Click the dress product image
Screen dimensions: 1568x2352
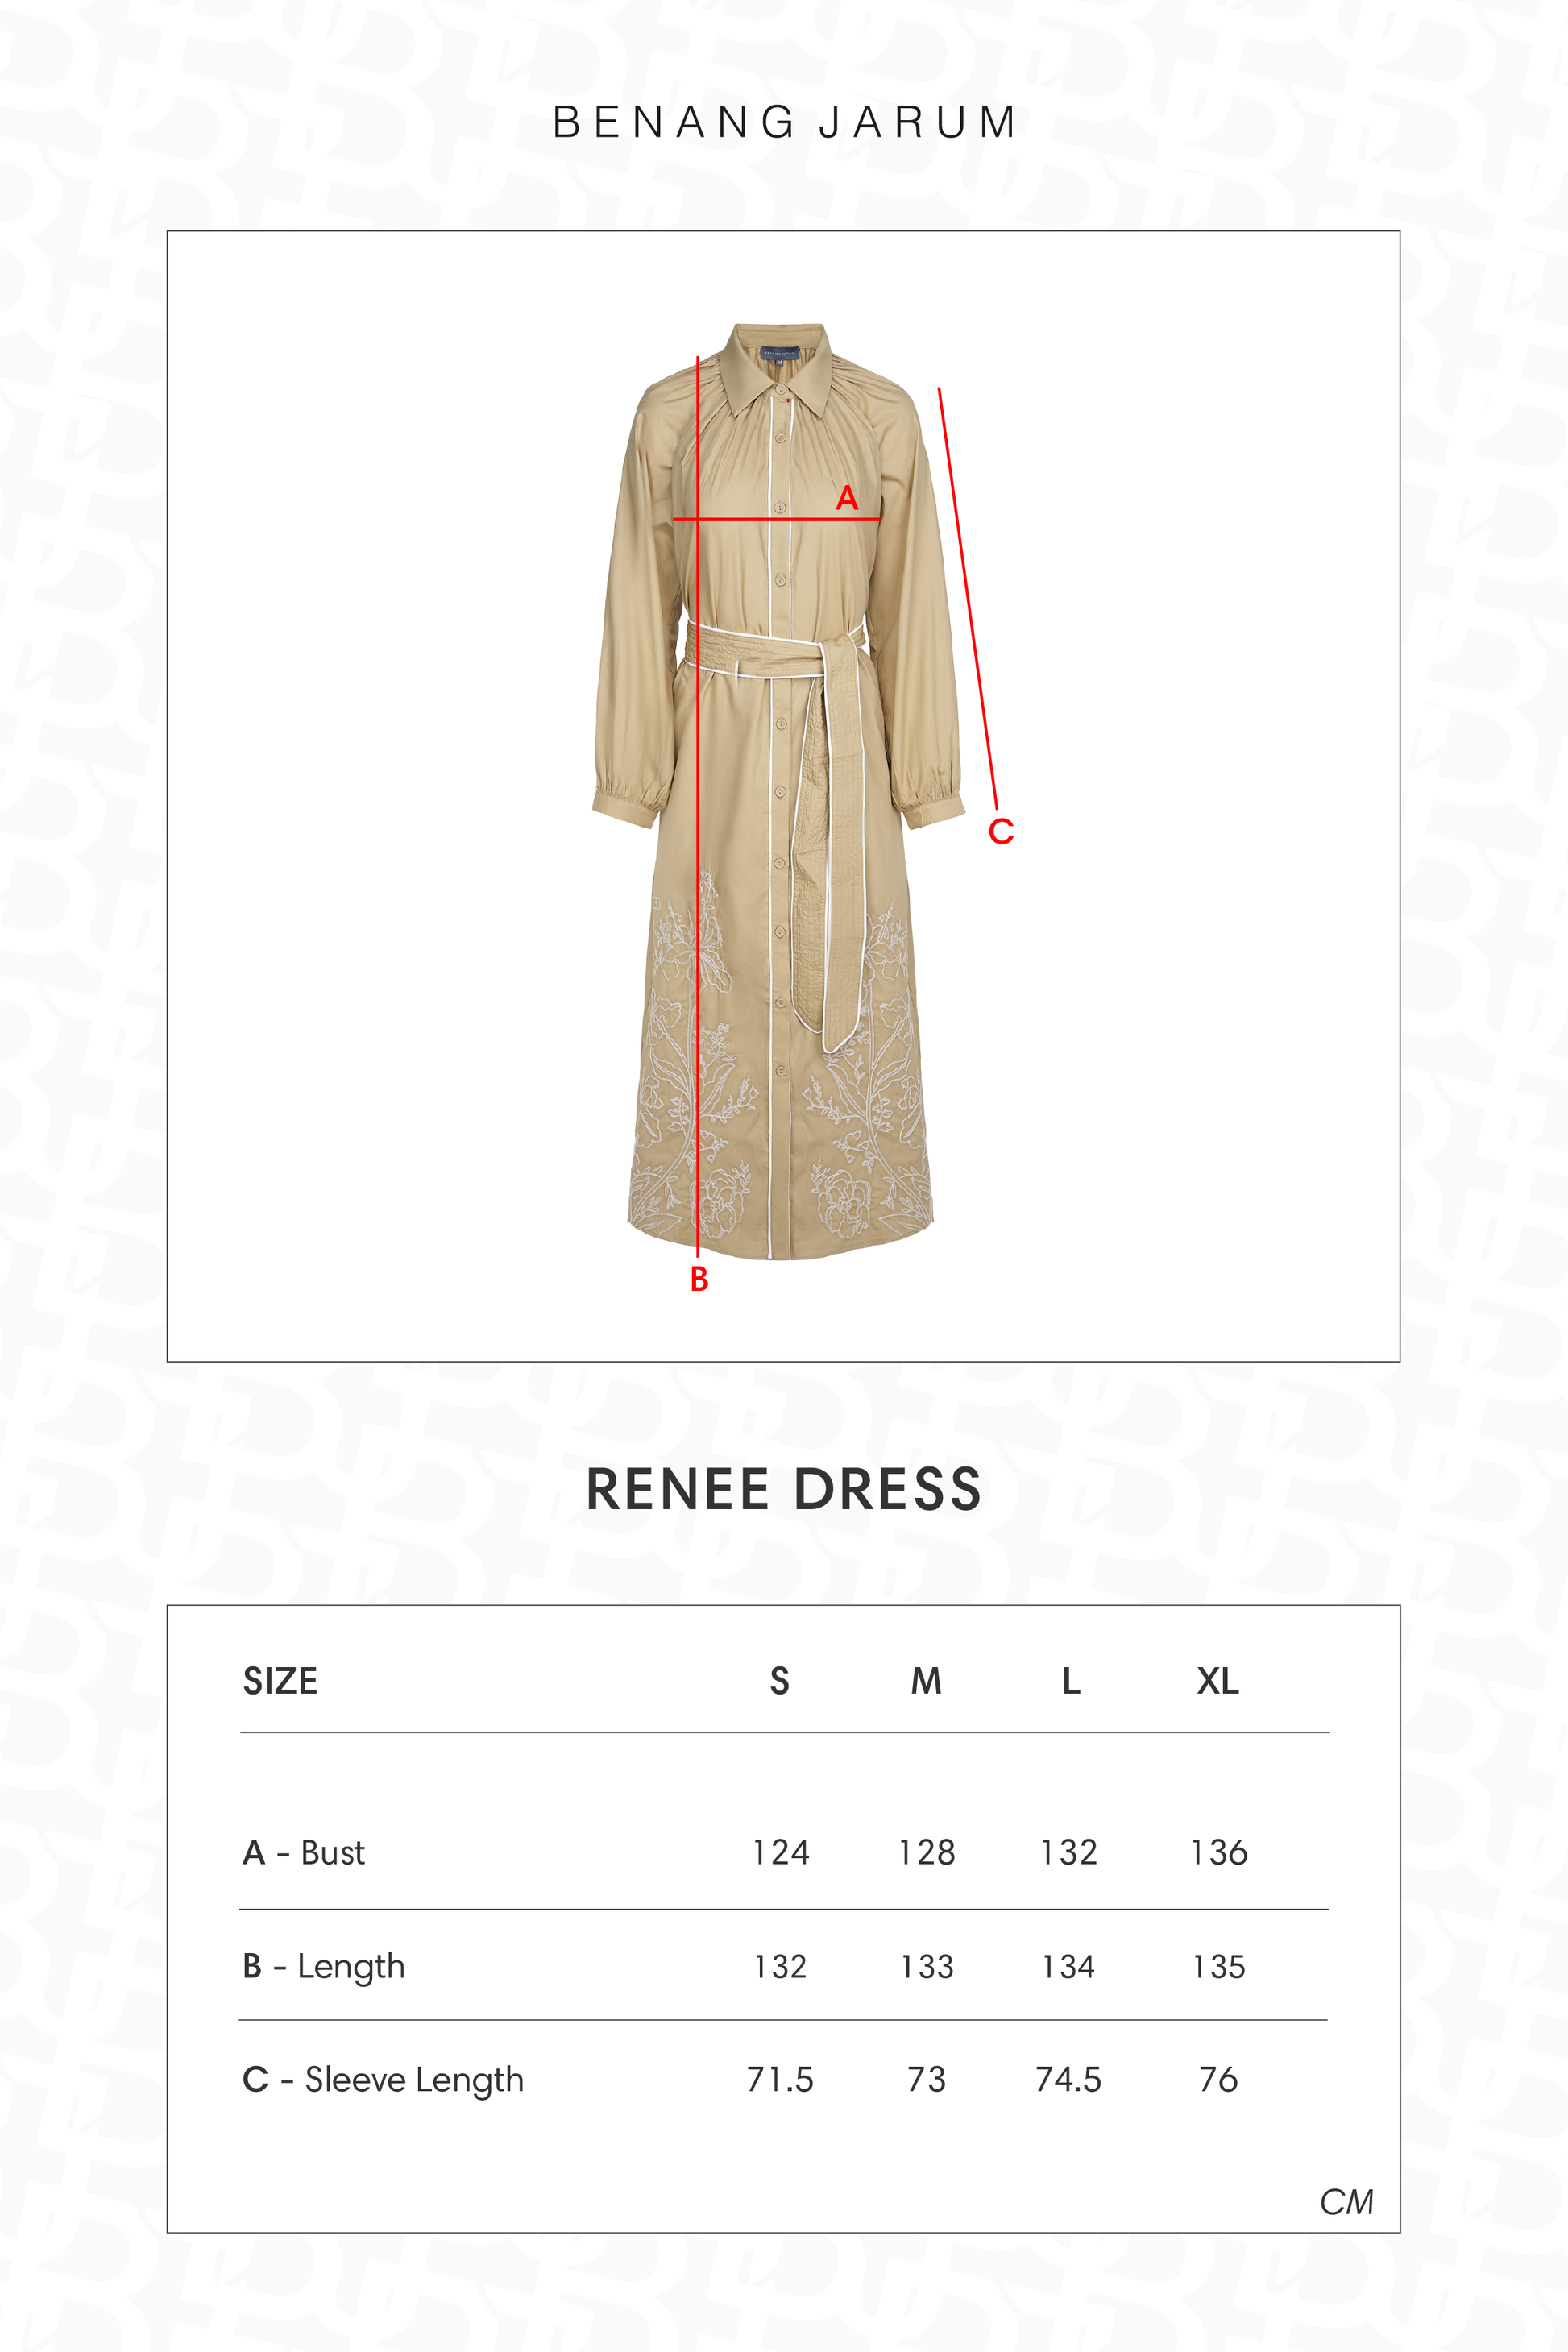780,790
